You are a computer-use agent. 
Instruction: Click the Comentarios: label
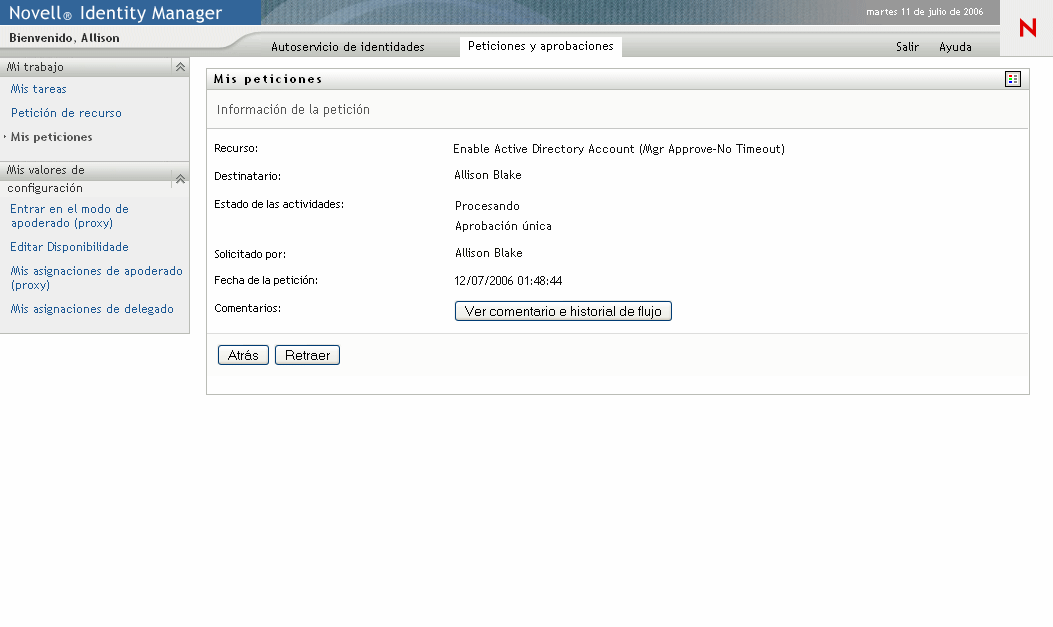tap(247, 308)
